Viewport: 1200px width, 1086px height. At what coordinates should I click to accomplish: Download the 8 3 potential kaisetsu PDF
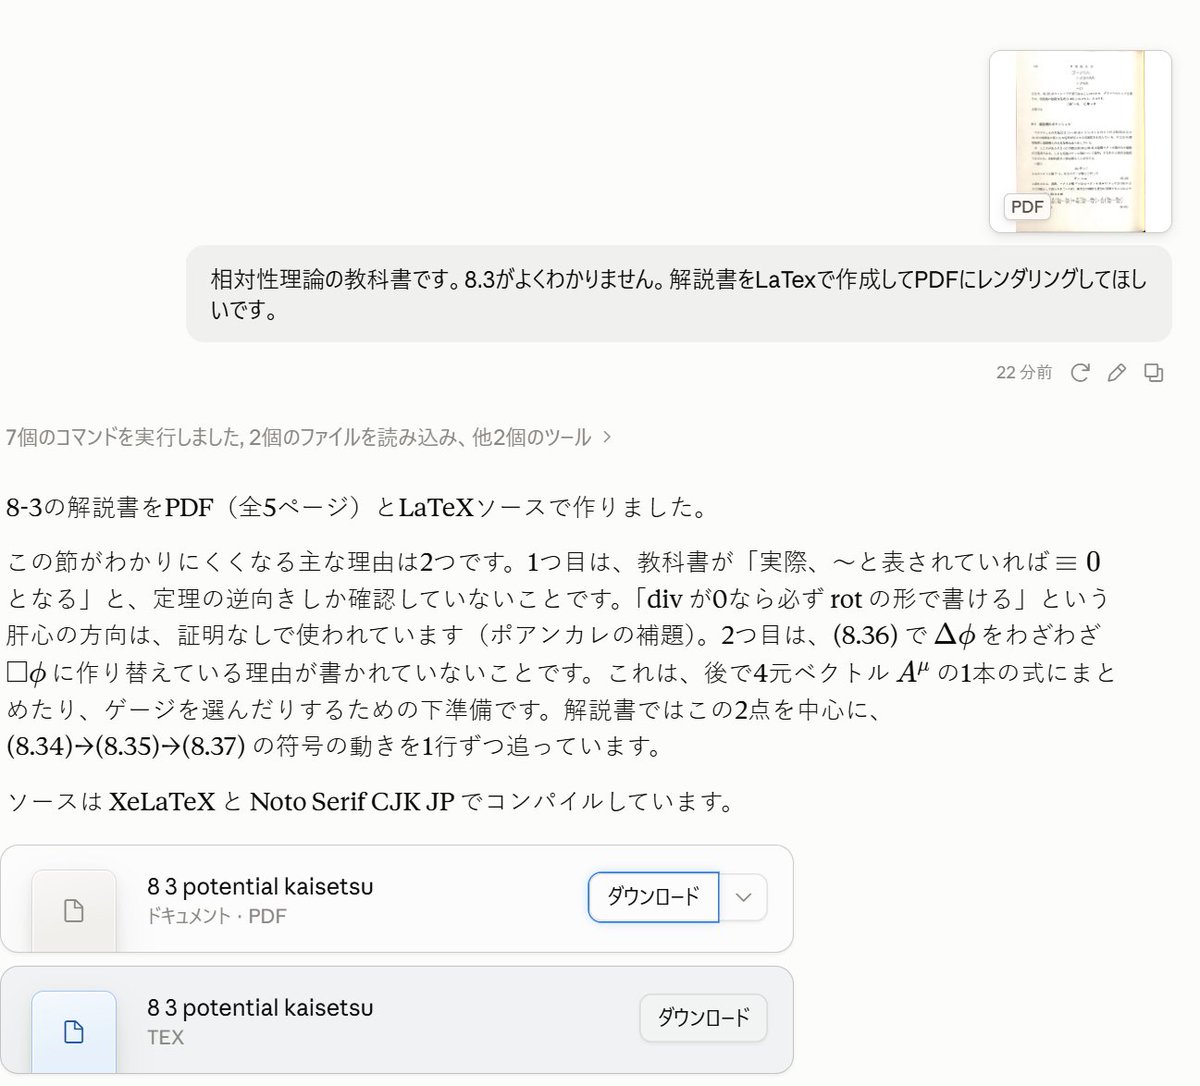653,897
